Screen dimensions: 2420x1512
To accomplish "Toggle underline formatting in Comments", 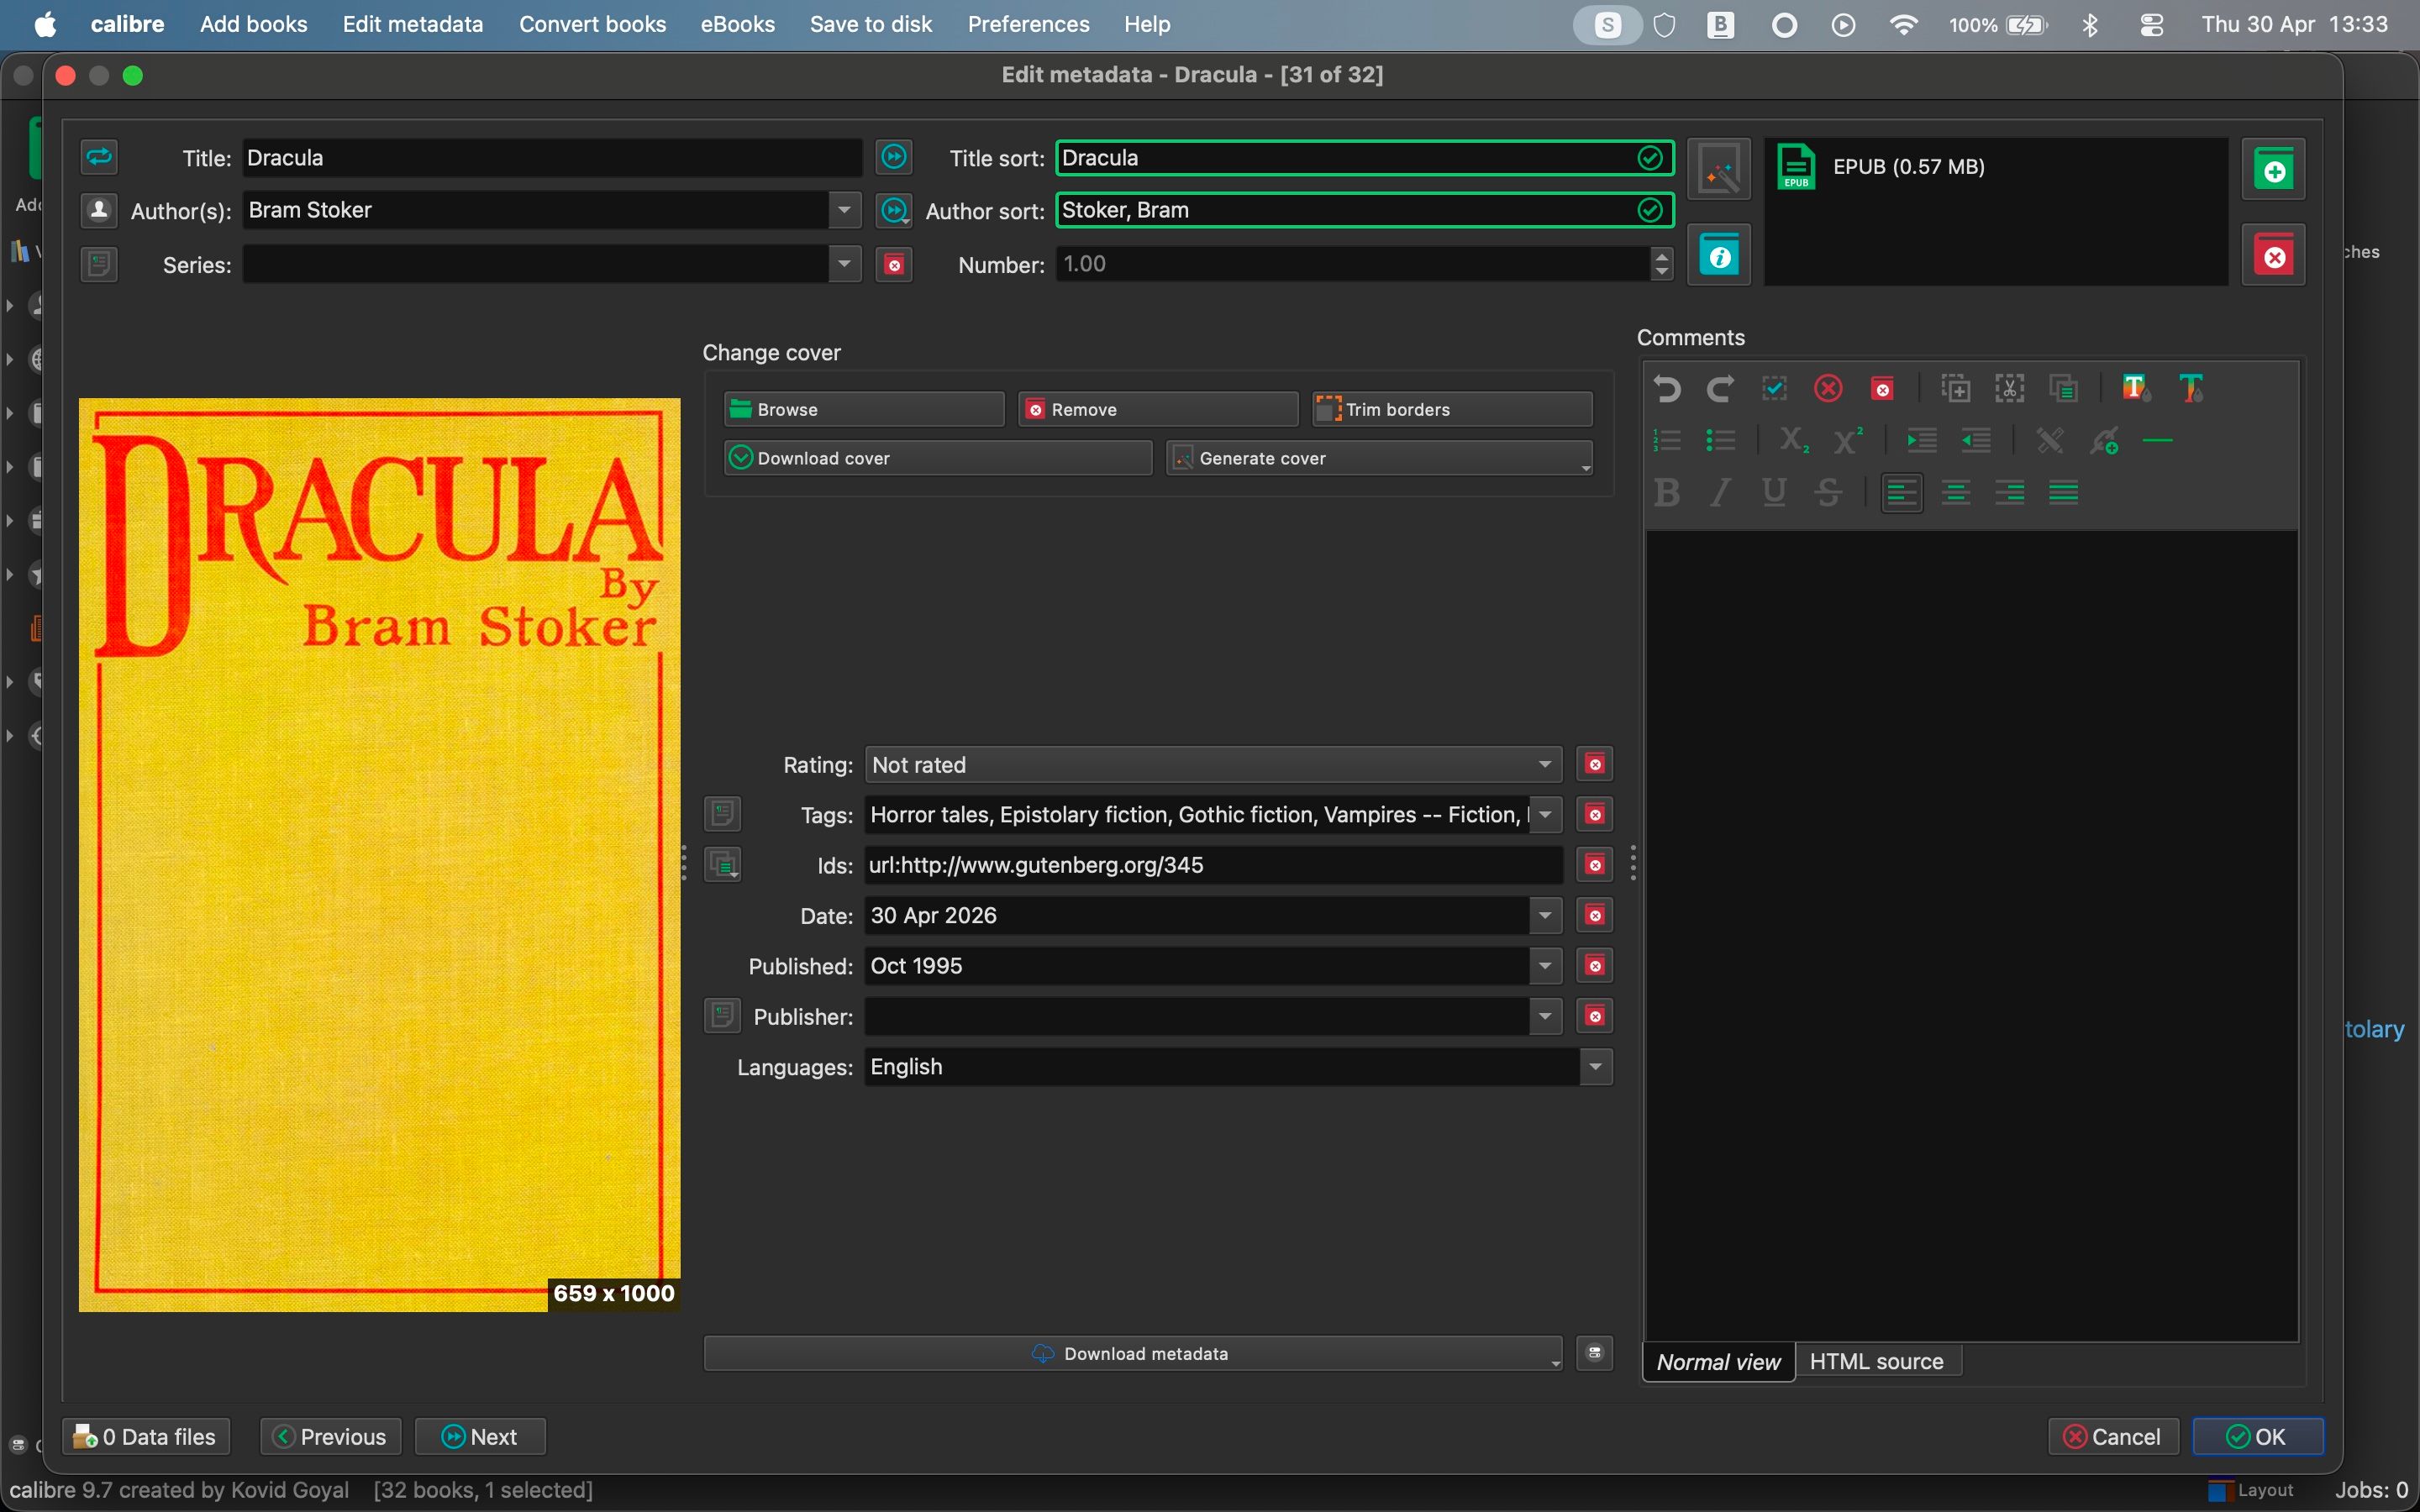I will (x=1775, y=492).
